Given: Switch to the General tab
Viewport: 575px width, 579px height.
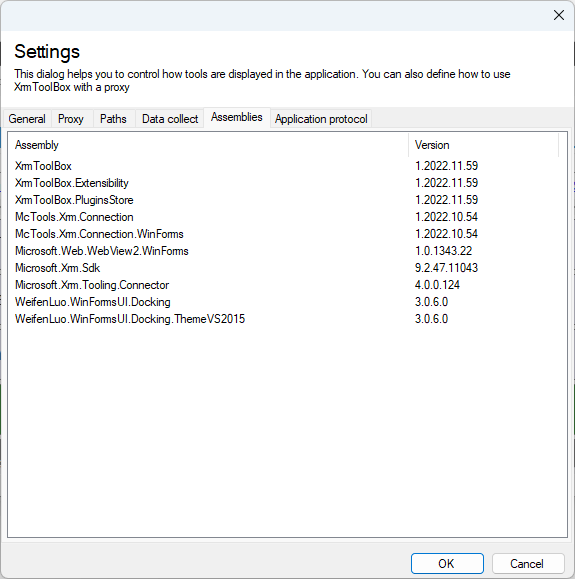Looking at the screenshot, I should pos(27,119).
